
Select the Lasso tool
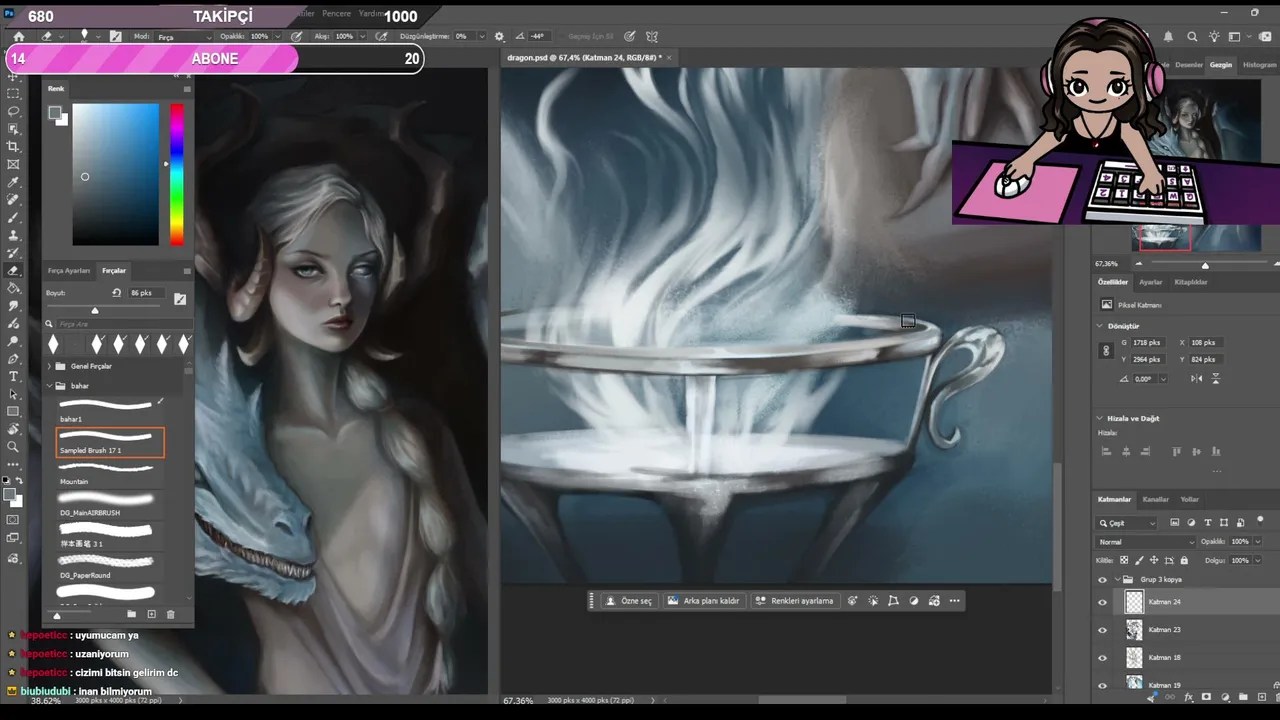pos(13,111)
